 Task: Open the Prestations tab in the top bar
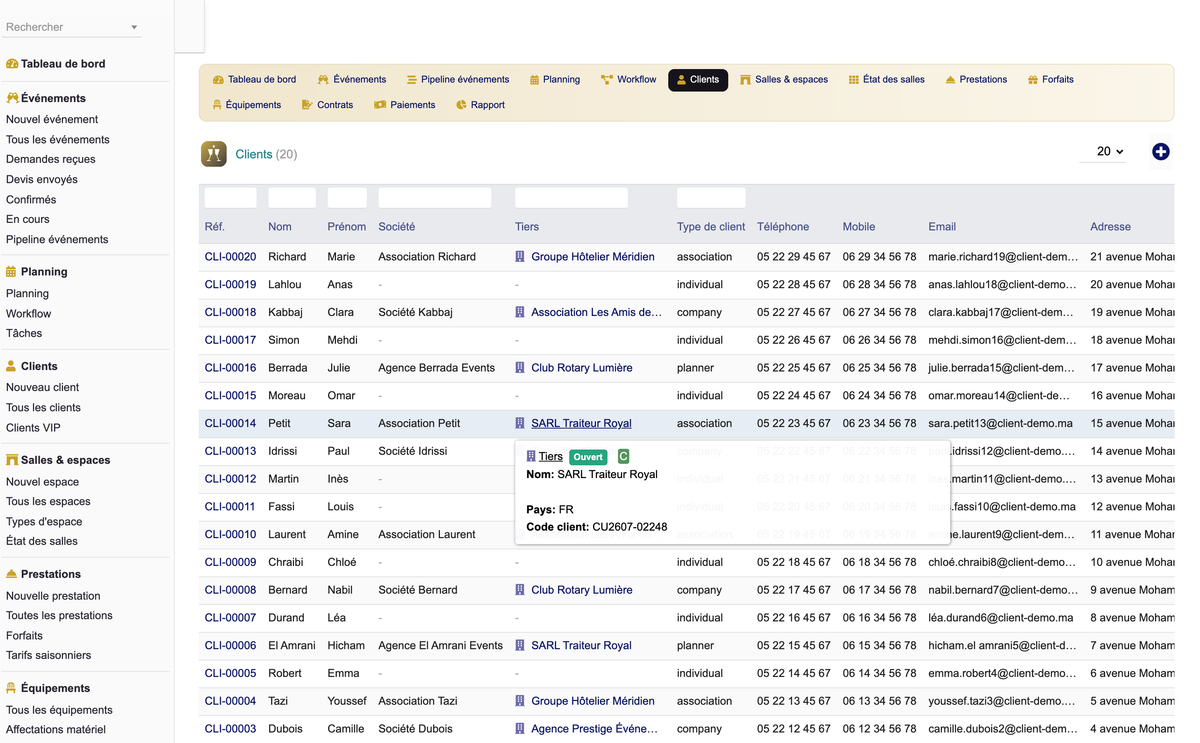pyautogui.click(x=976, y=80)
